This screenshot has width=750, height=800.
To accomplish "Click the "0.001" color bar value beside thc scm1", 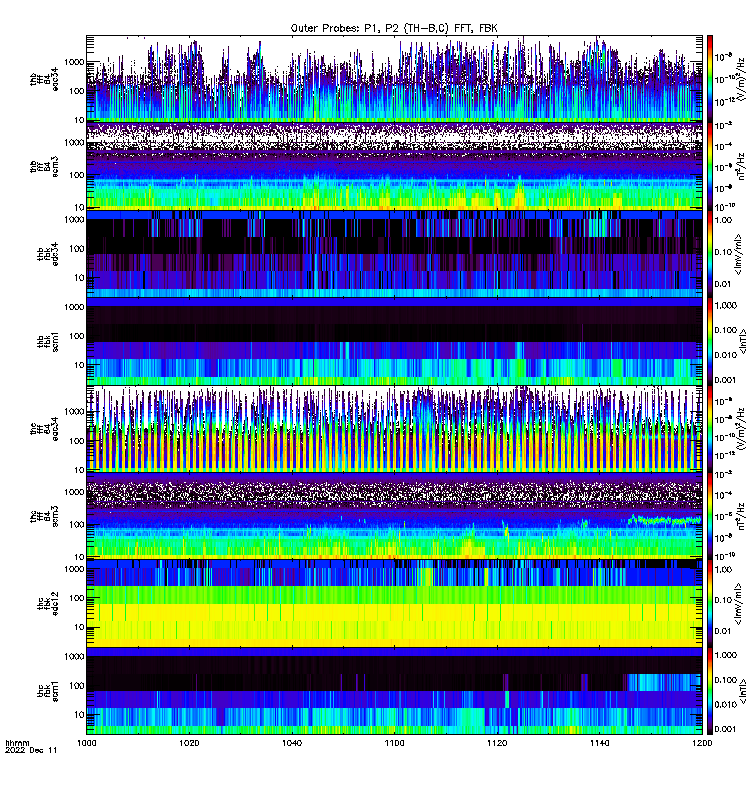I will point(726,729).
